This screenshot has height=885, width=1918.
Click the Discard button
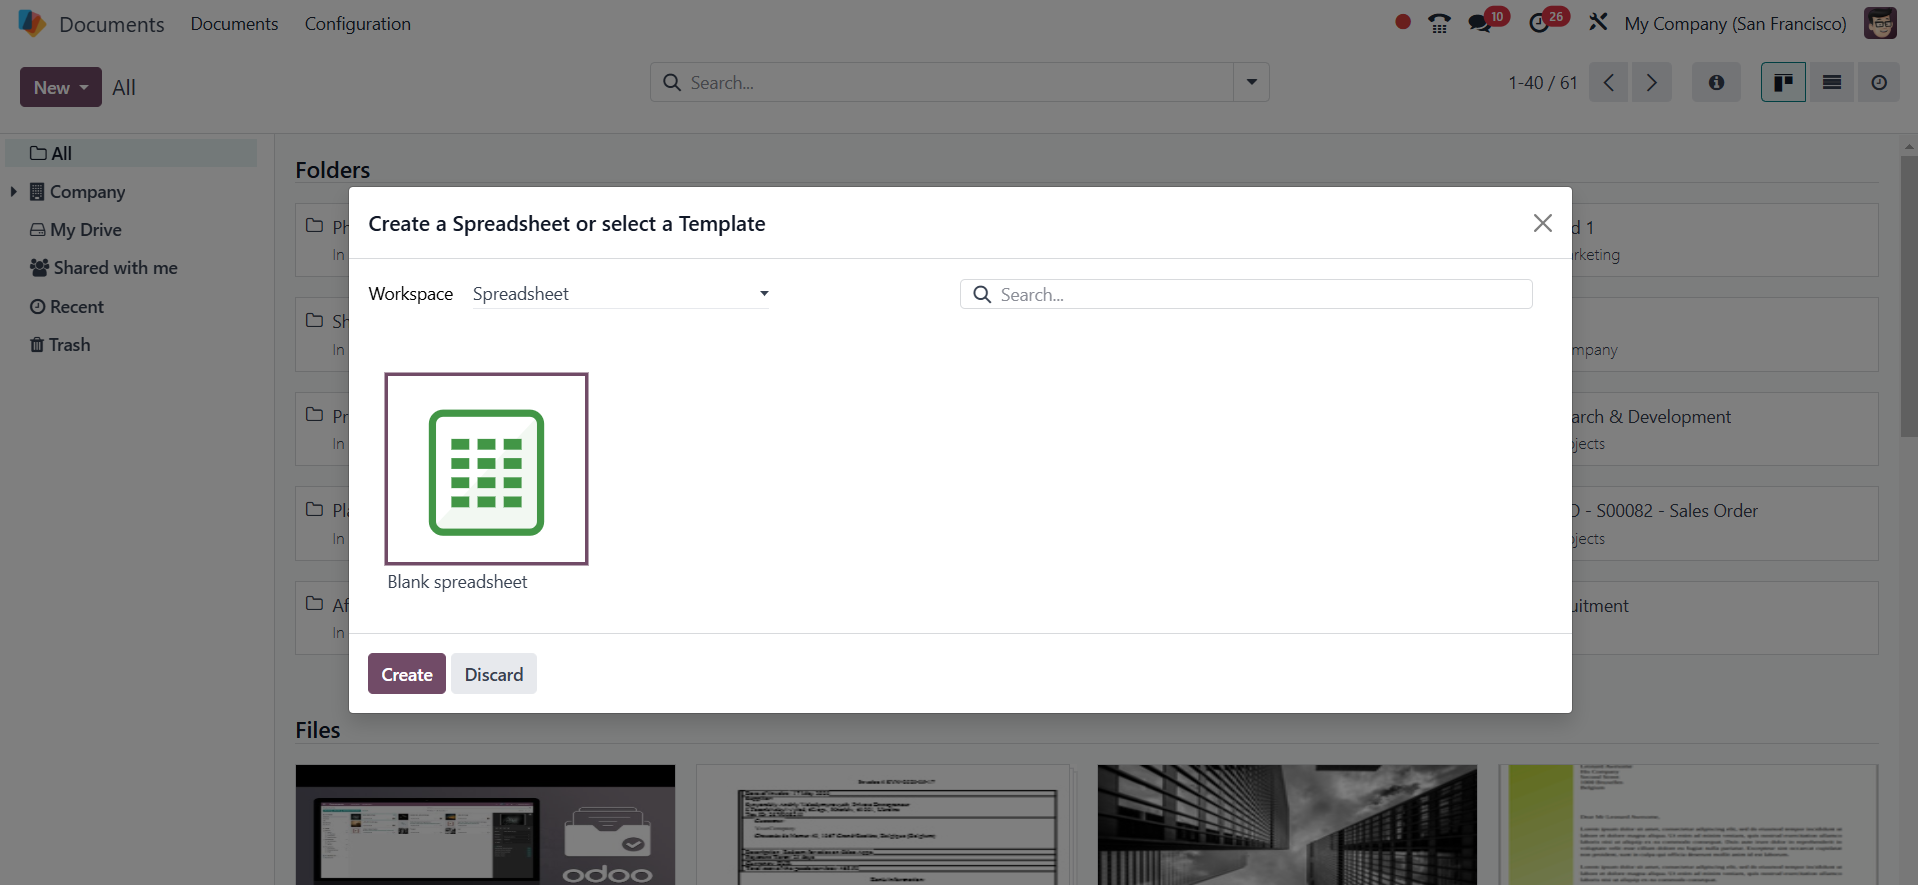pos(494,674)
